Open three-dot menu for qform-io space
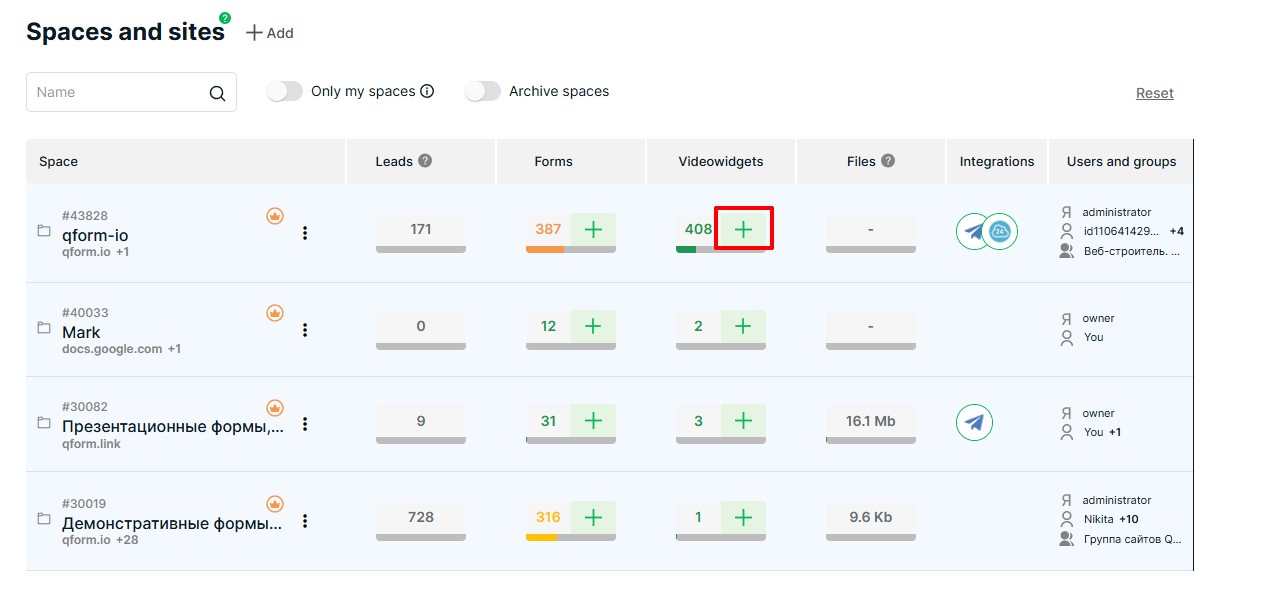 [305, 233]
